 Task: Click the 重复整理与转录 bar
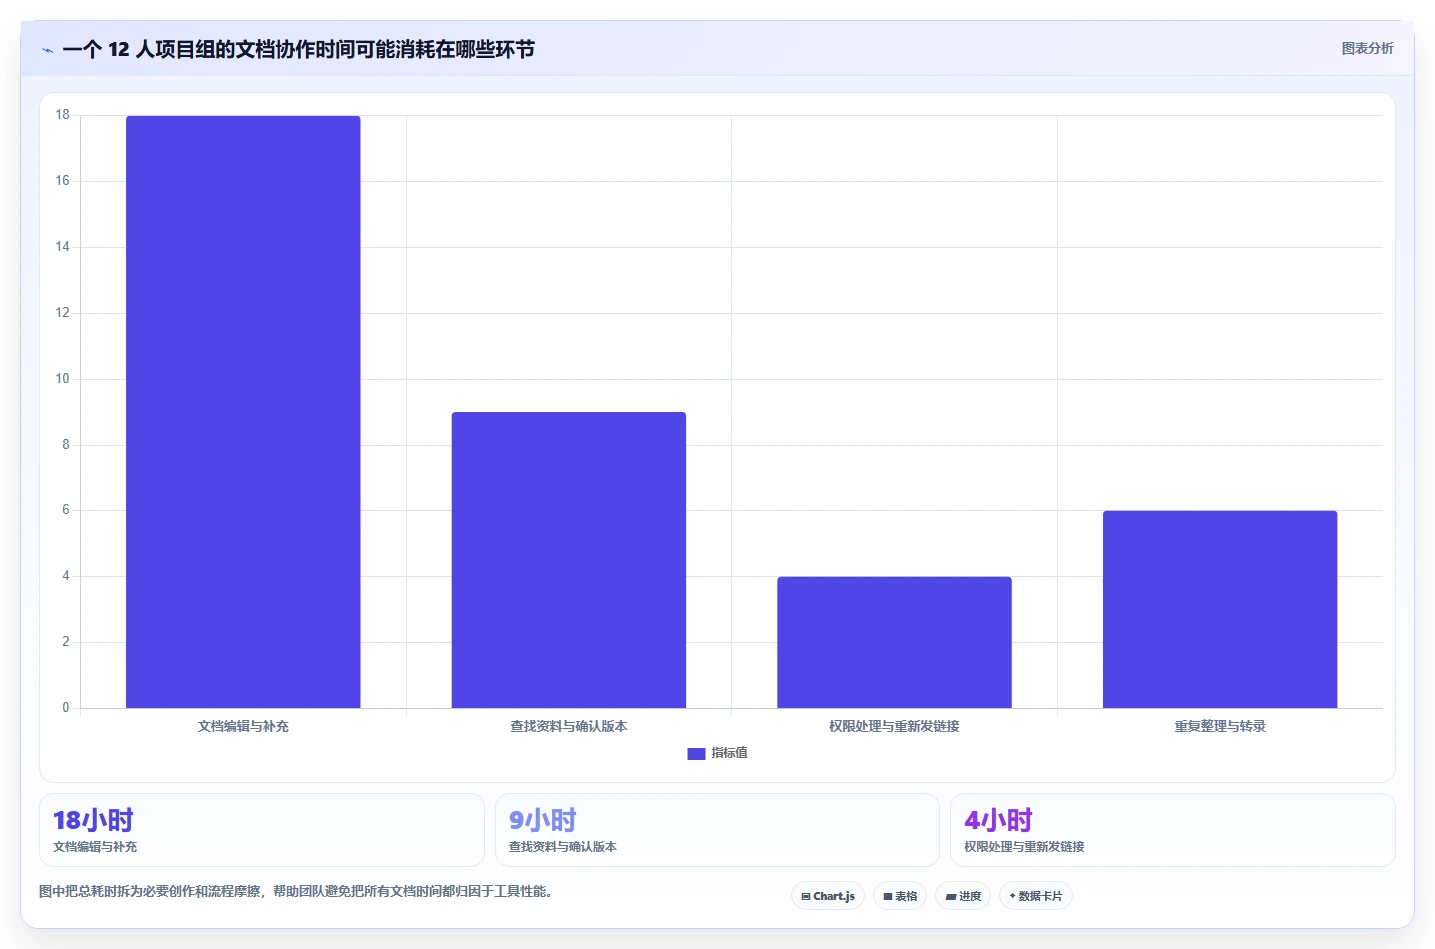click(1220, 609)
